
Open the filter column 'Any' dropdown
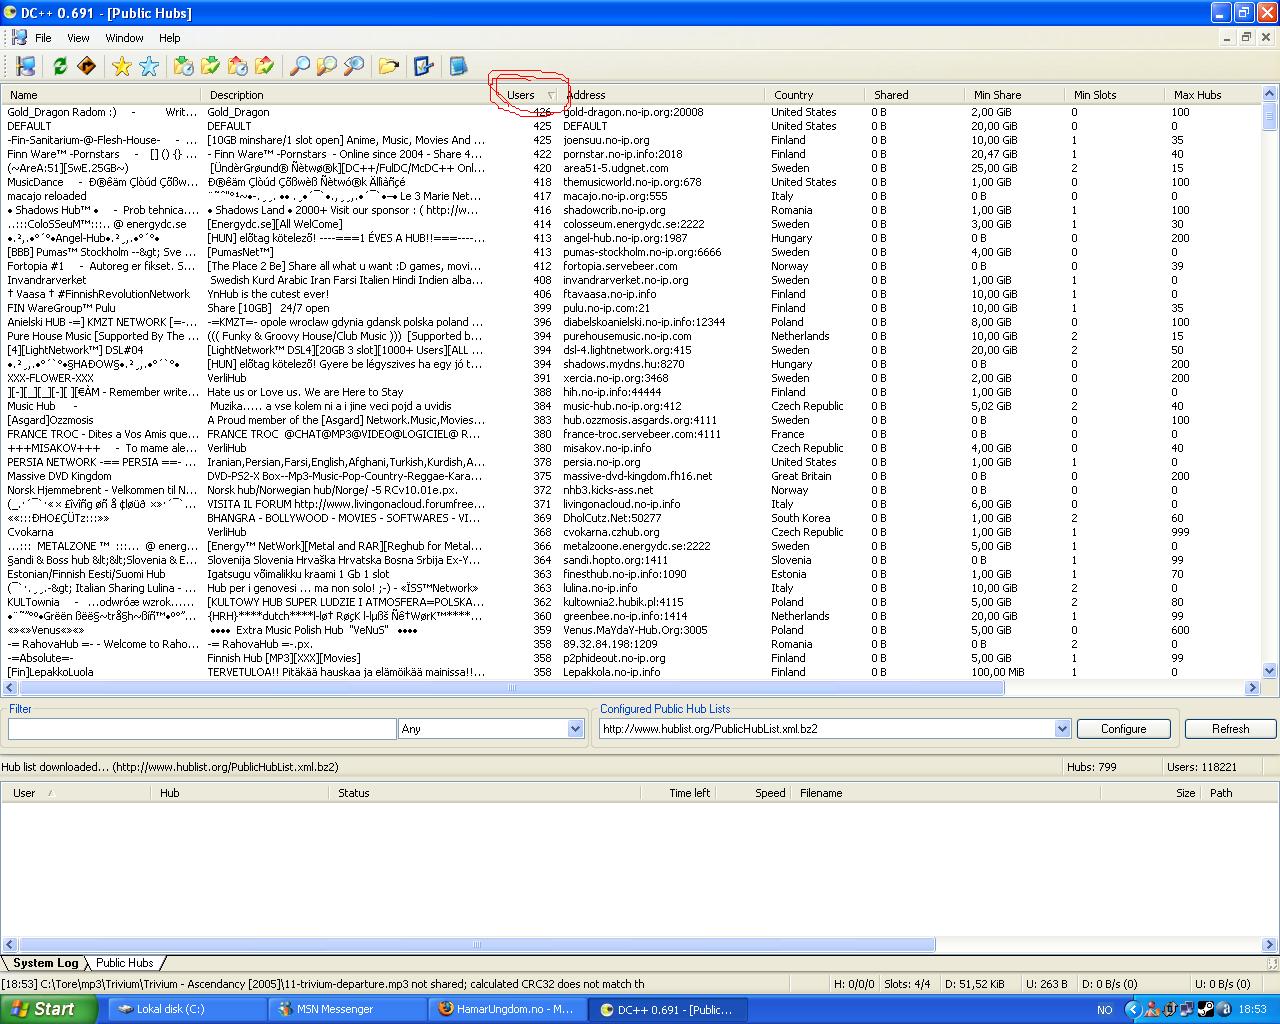575,729
